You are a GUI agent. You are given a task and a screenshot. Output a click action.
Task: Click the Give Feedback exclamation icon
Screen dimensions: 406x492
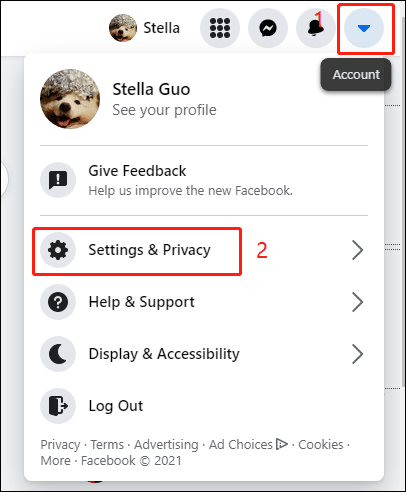(x=58, y=180)
